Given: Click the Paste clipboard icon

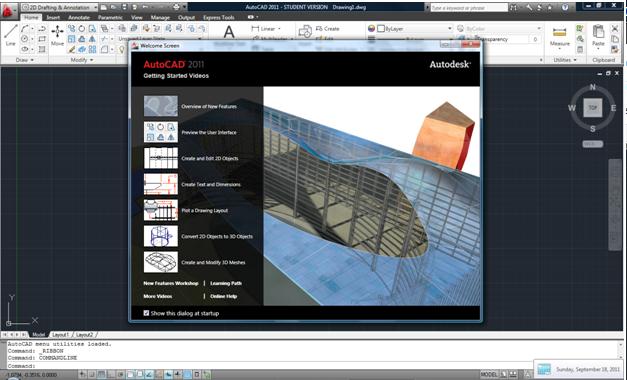Looking at the screenshot, I should click(x=598, y=35).
